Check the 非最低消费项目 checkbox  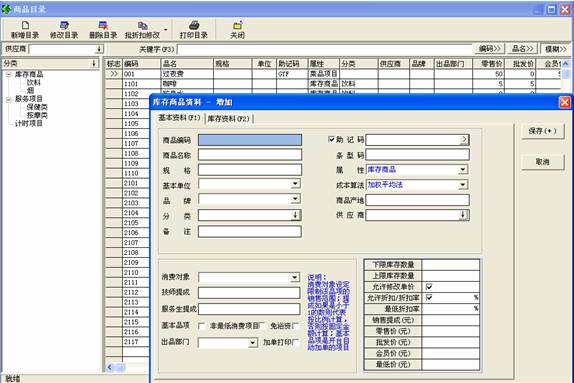[x=262, y=325]
